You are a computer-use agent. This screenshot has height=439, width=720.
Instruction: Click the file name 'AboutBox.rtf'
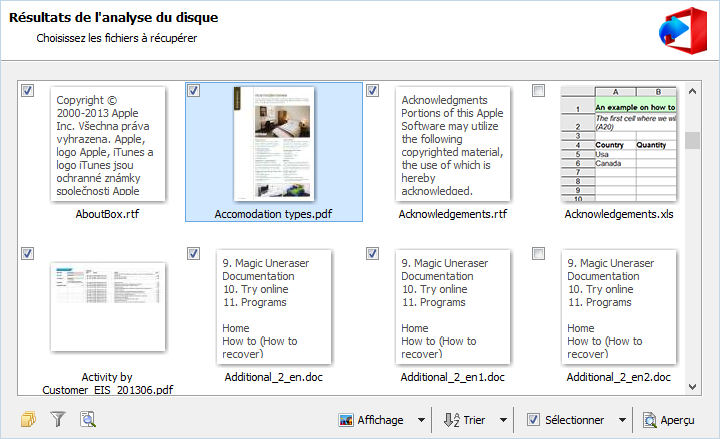[107, 214]
